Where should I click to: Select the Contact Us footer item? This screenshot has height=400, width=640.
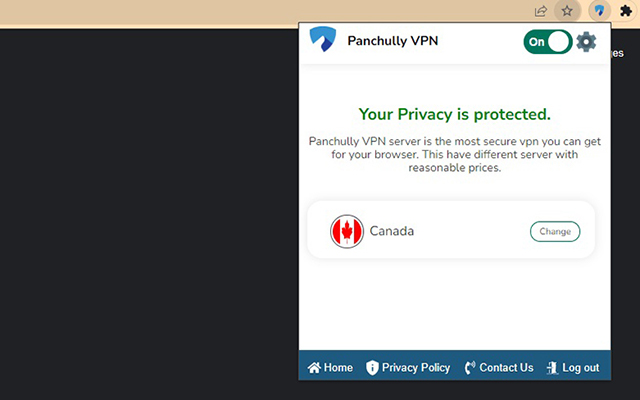pyautogui.click(x=506, y=368)
